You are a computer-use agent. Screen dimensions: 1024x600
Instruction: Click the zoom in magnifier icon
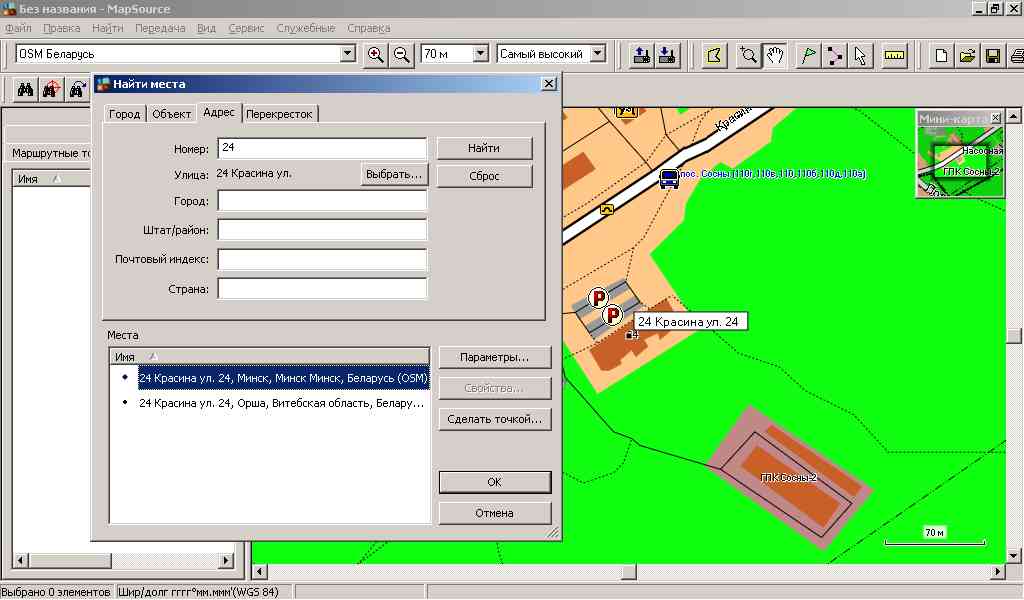click(x=376, y=55)
